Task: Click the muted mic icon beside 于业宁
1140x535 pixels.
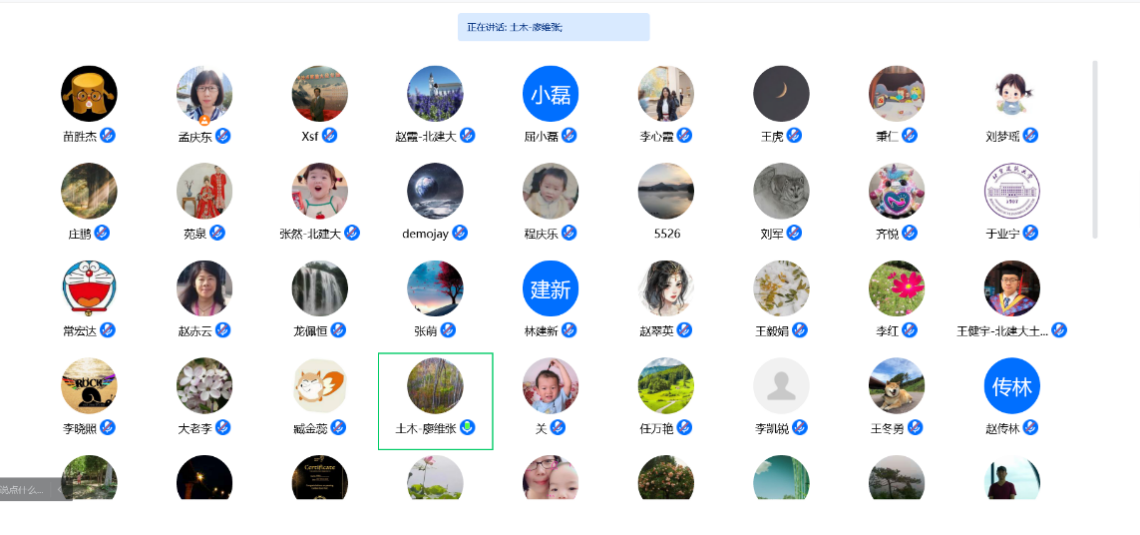Action: 1030,233
